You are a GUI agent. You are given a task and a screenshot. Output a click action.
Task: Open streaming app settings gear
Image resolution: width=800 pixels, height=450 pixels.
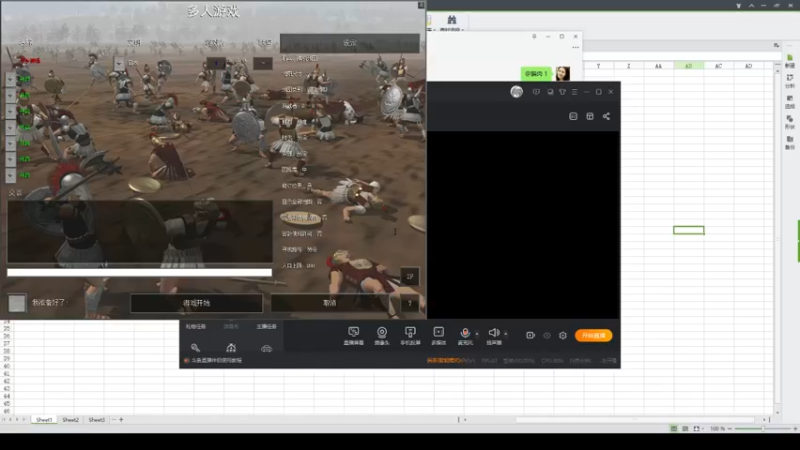pos(563,335)
